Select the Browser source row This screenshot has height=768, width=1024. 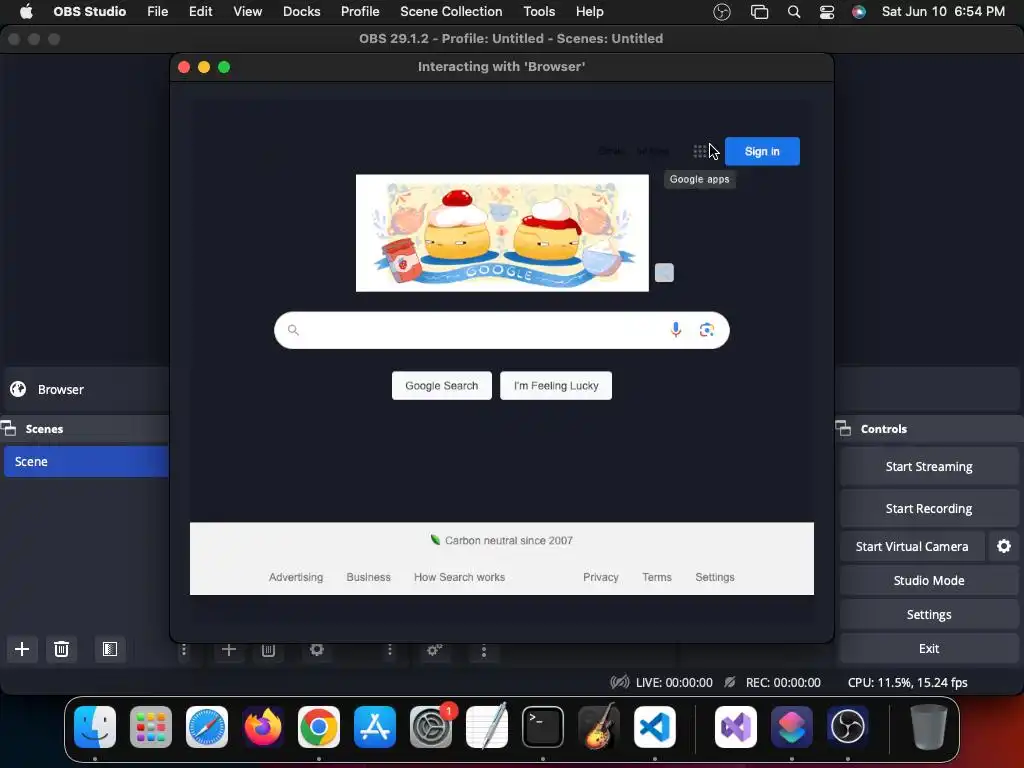point(86,389)
